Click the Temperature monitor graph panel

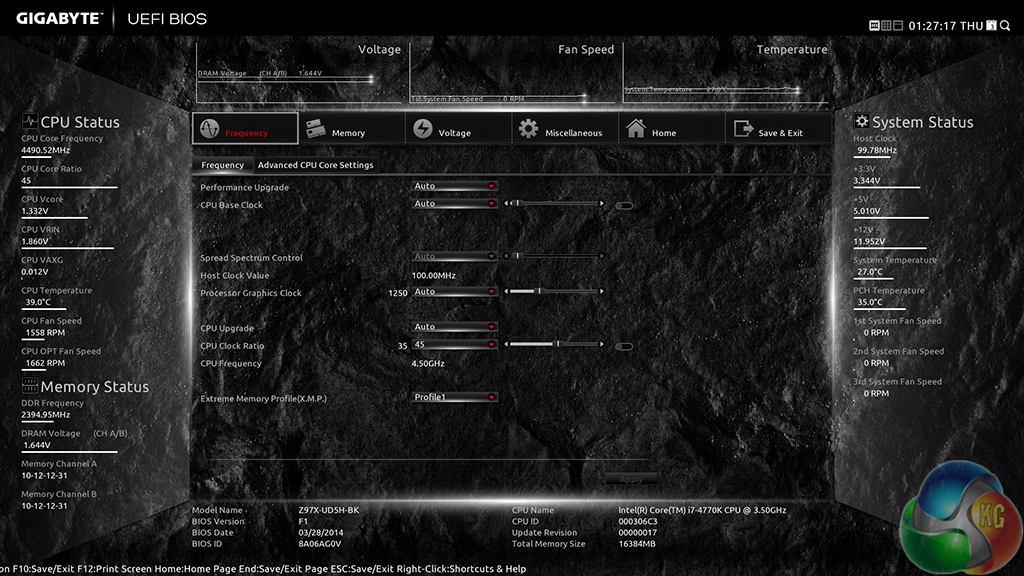[x=728, y=72]
